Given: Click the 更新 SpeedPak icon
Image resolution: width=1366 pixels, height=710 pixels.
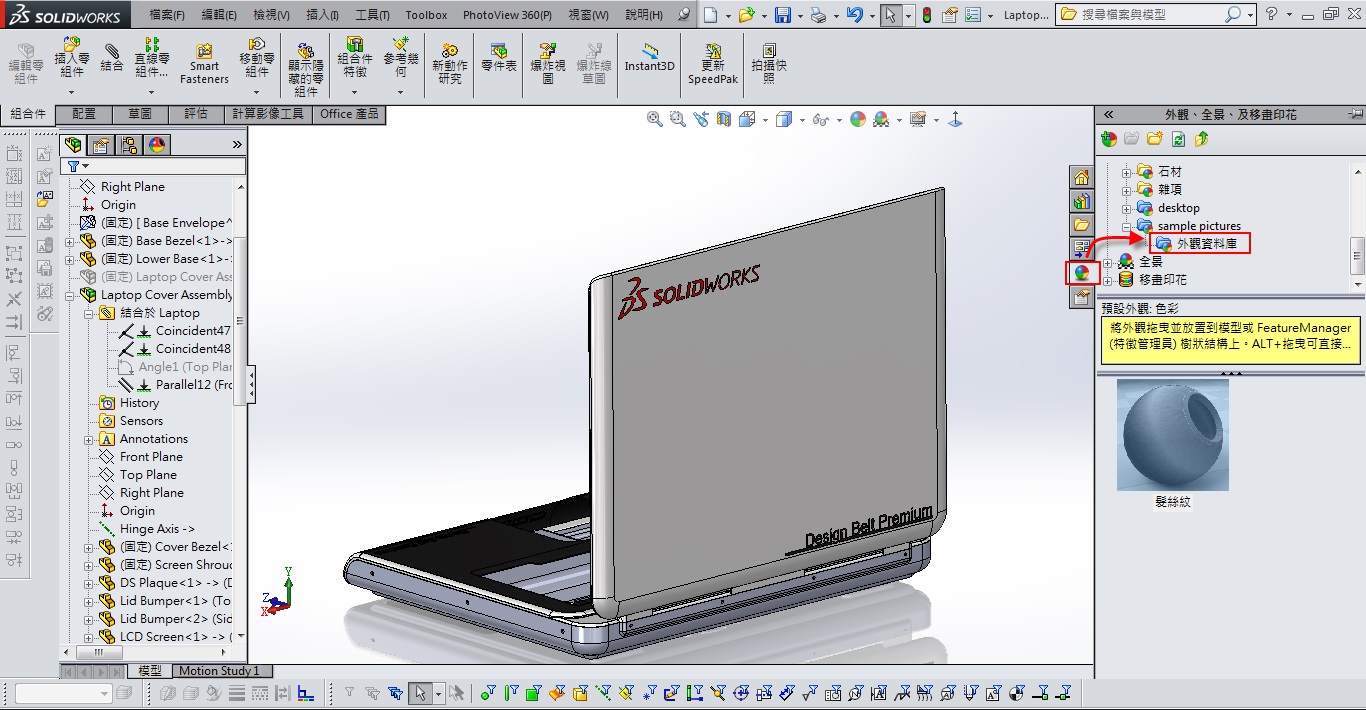Looking at the screenshot, I should tap(712, 62).
